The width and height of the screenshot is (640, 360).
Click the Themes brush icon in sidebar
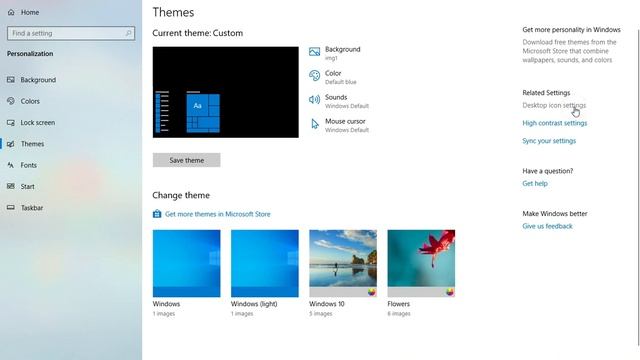(x=11, y=144)
